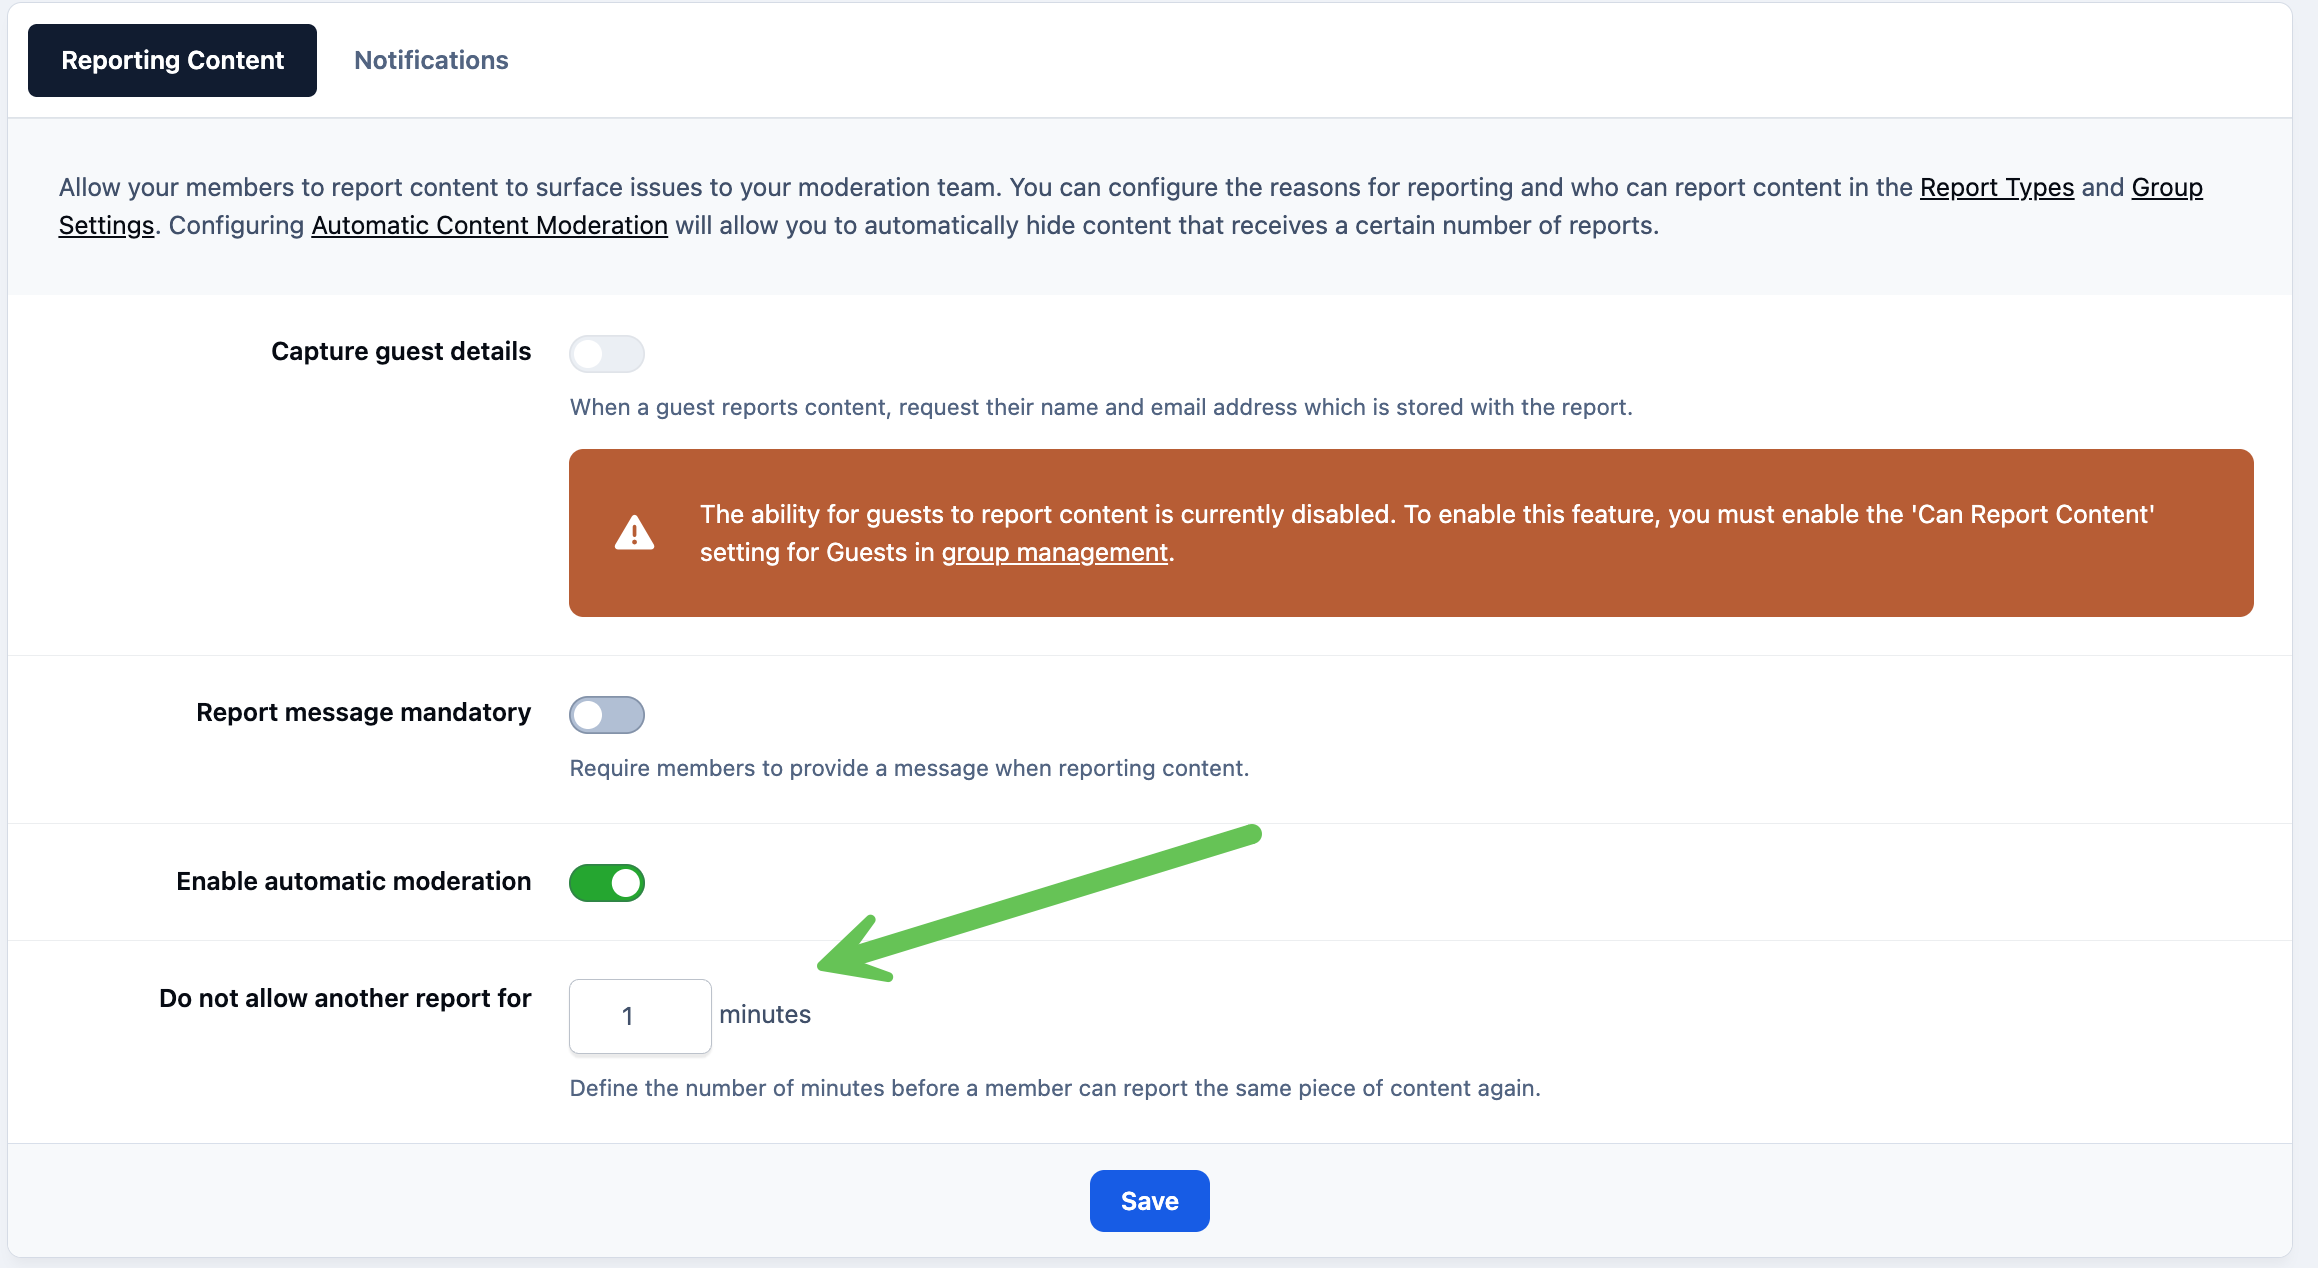Click the Capture guest details label
Image resolution: width=2318 pixels, height=1268 pixels.
point(401,351)
